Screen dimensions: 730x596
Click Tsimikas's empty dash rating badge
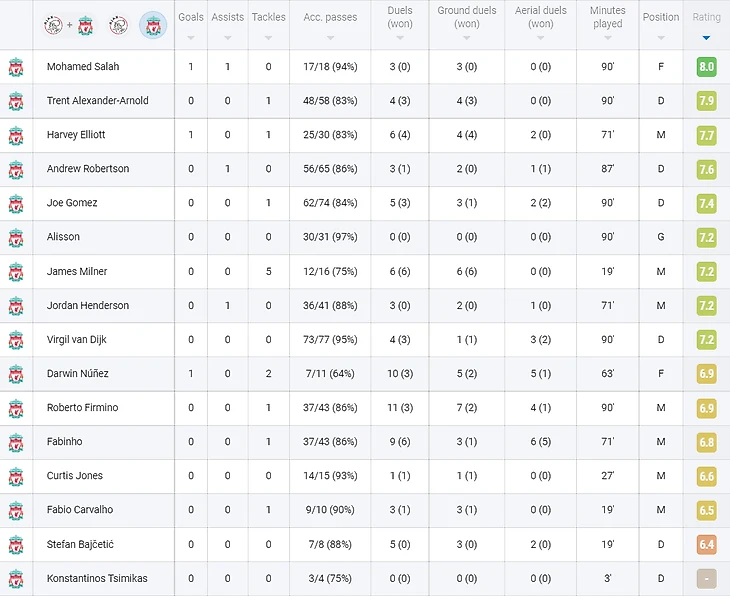pos(706,578)
